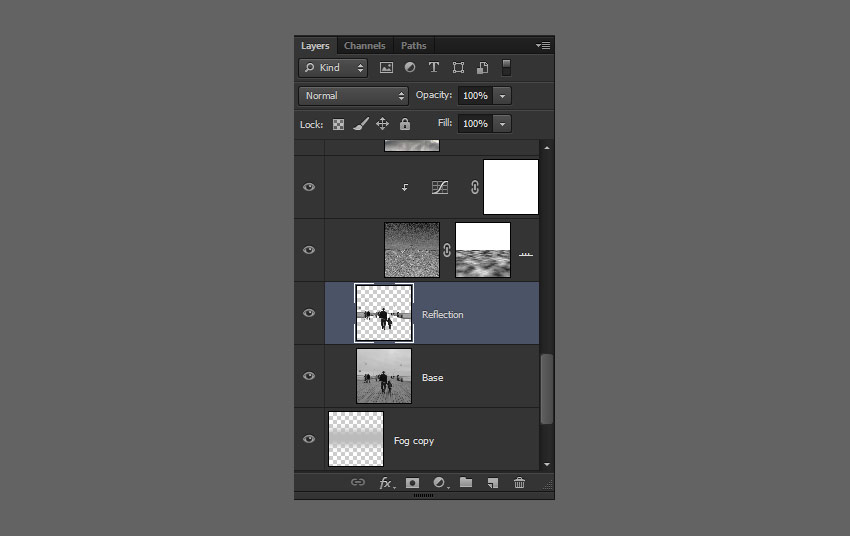This screenshot has width=850, height=536.
Task: Click the Reflection layer thumbnail
Action: (x=384, y=313)
